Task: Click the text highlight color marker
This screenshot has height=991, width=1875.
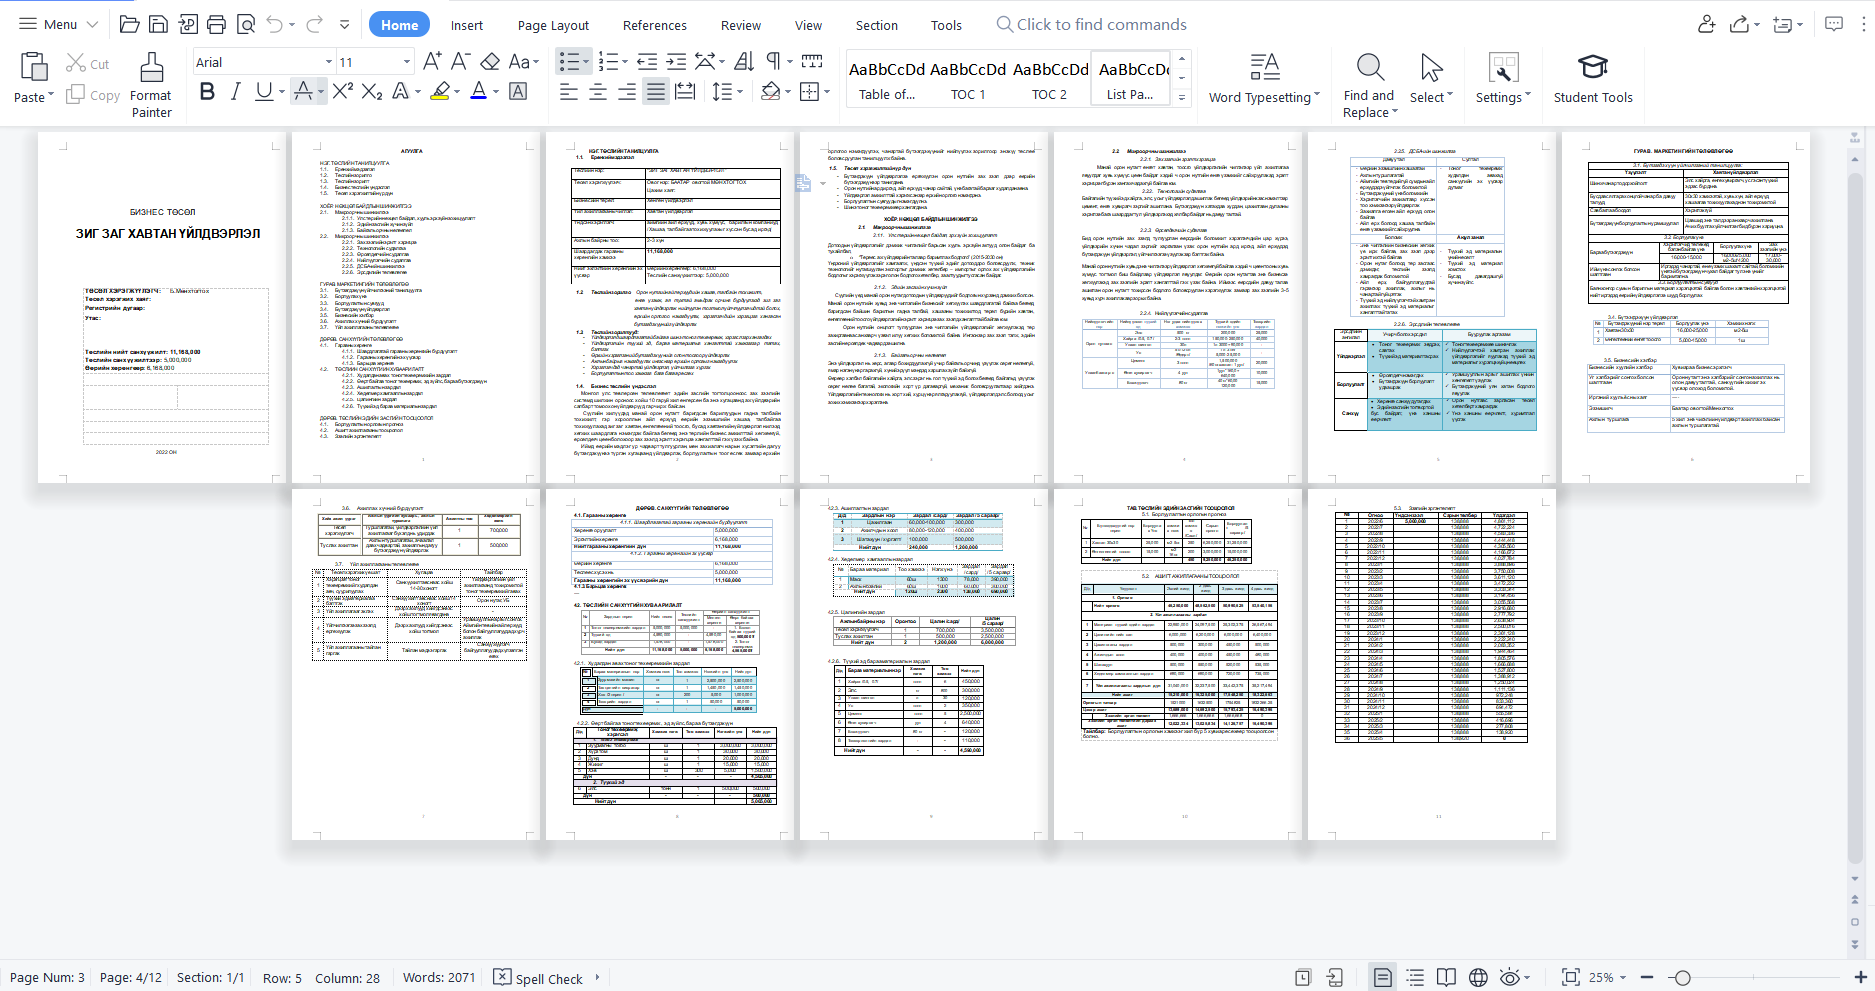Action: pyautogui.click(x=440, y=92)
